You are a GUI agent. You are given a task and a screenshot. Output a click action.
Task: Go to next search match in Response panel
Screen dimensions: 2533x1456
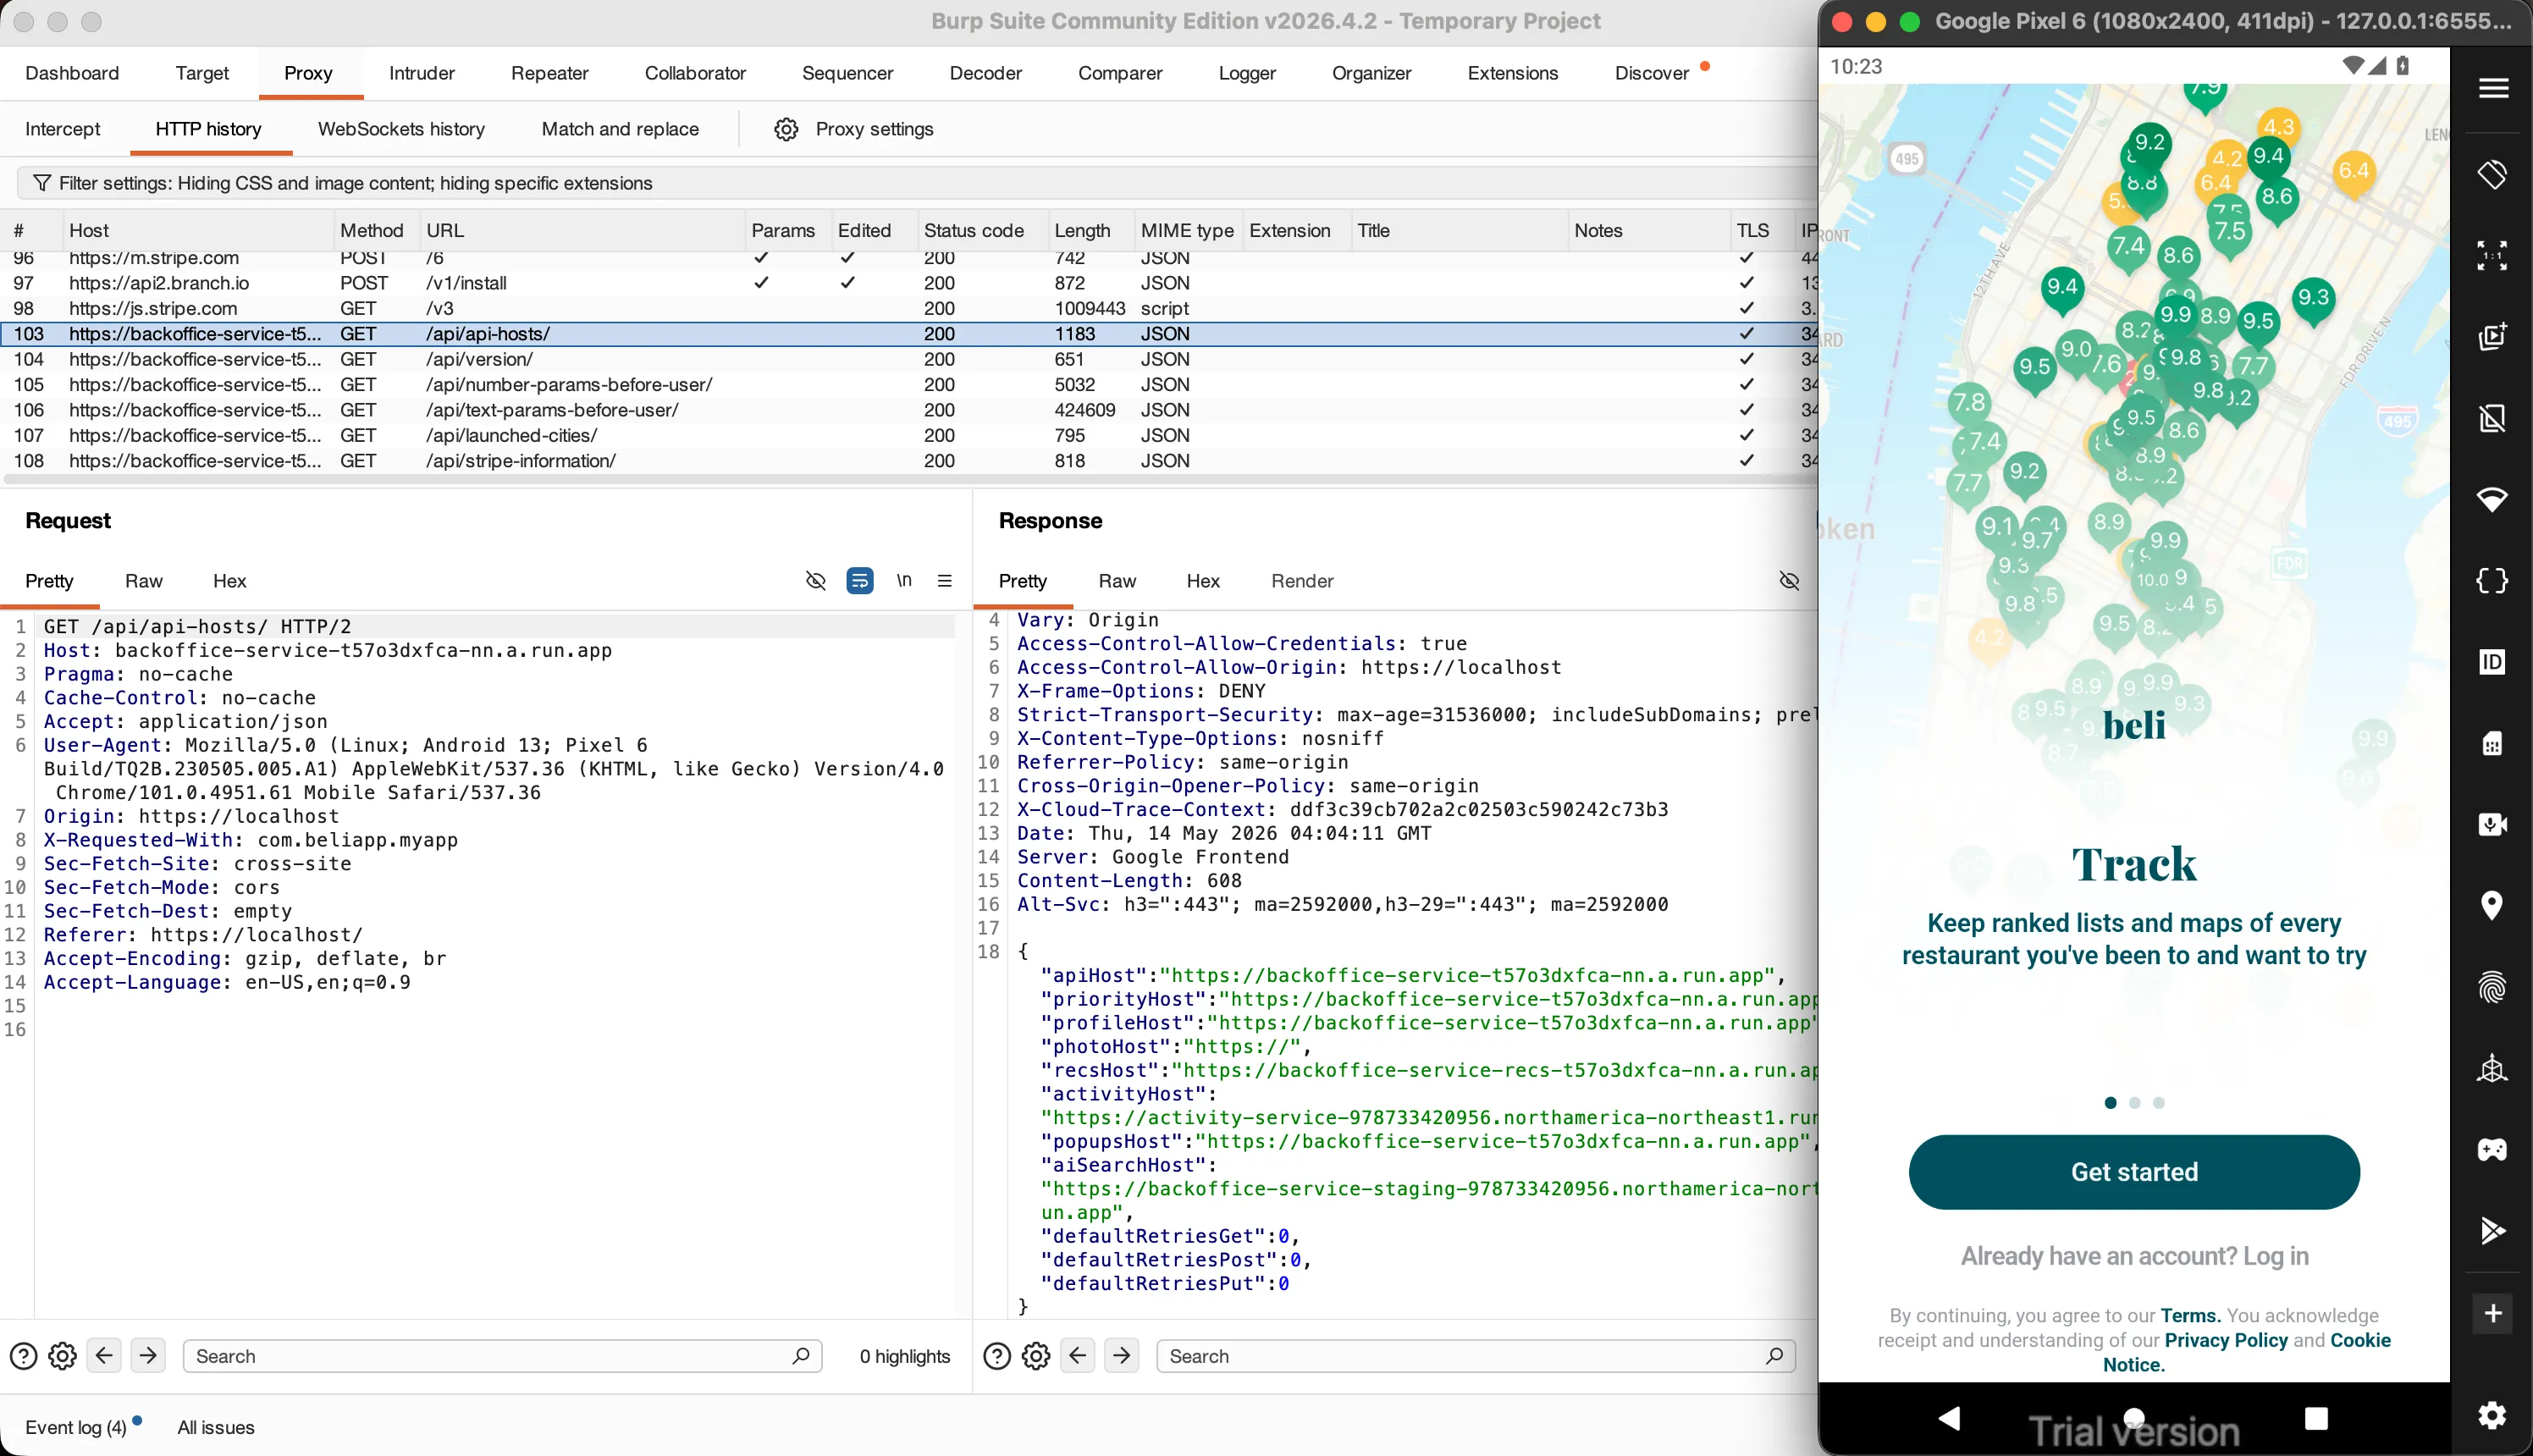pos(1122,1356)
